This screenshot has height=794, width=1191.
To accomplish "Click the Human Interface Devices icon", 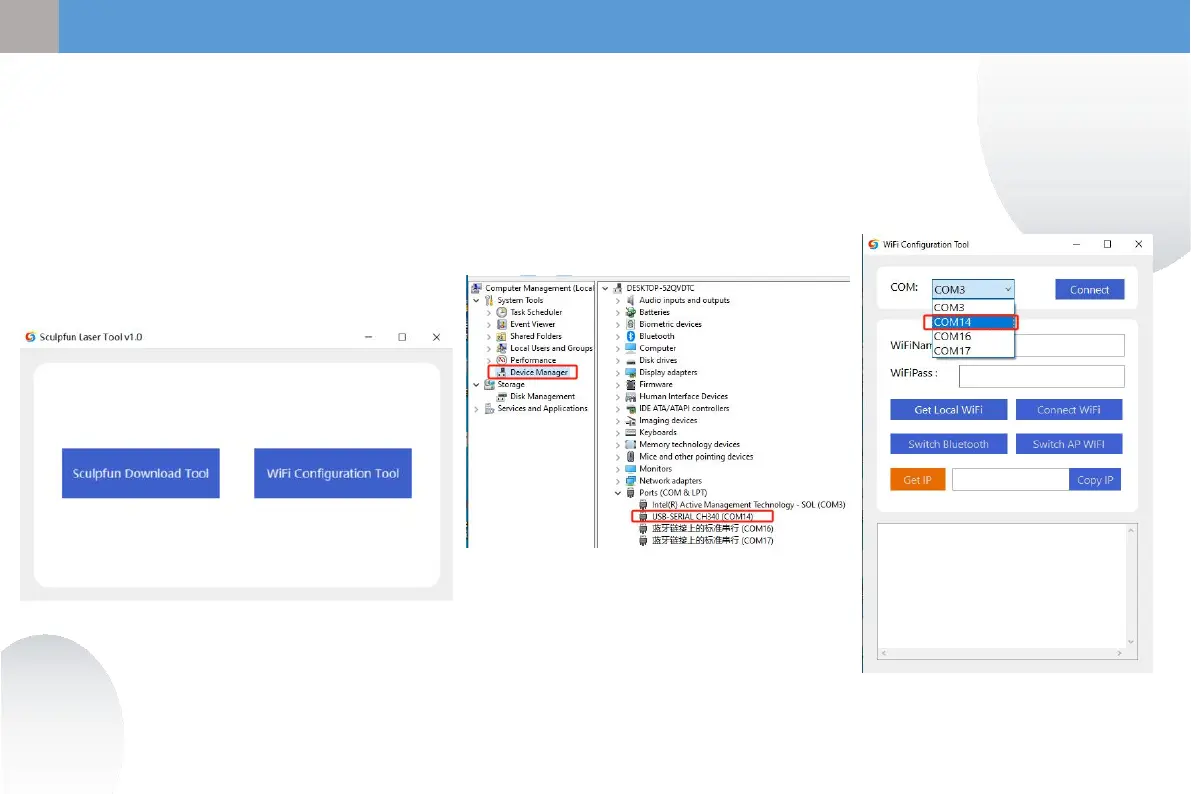I will 630,397.
